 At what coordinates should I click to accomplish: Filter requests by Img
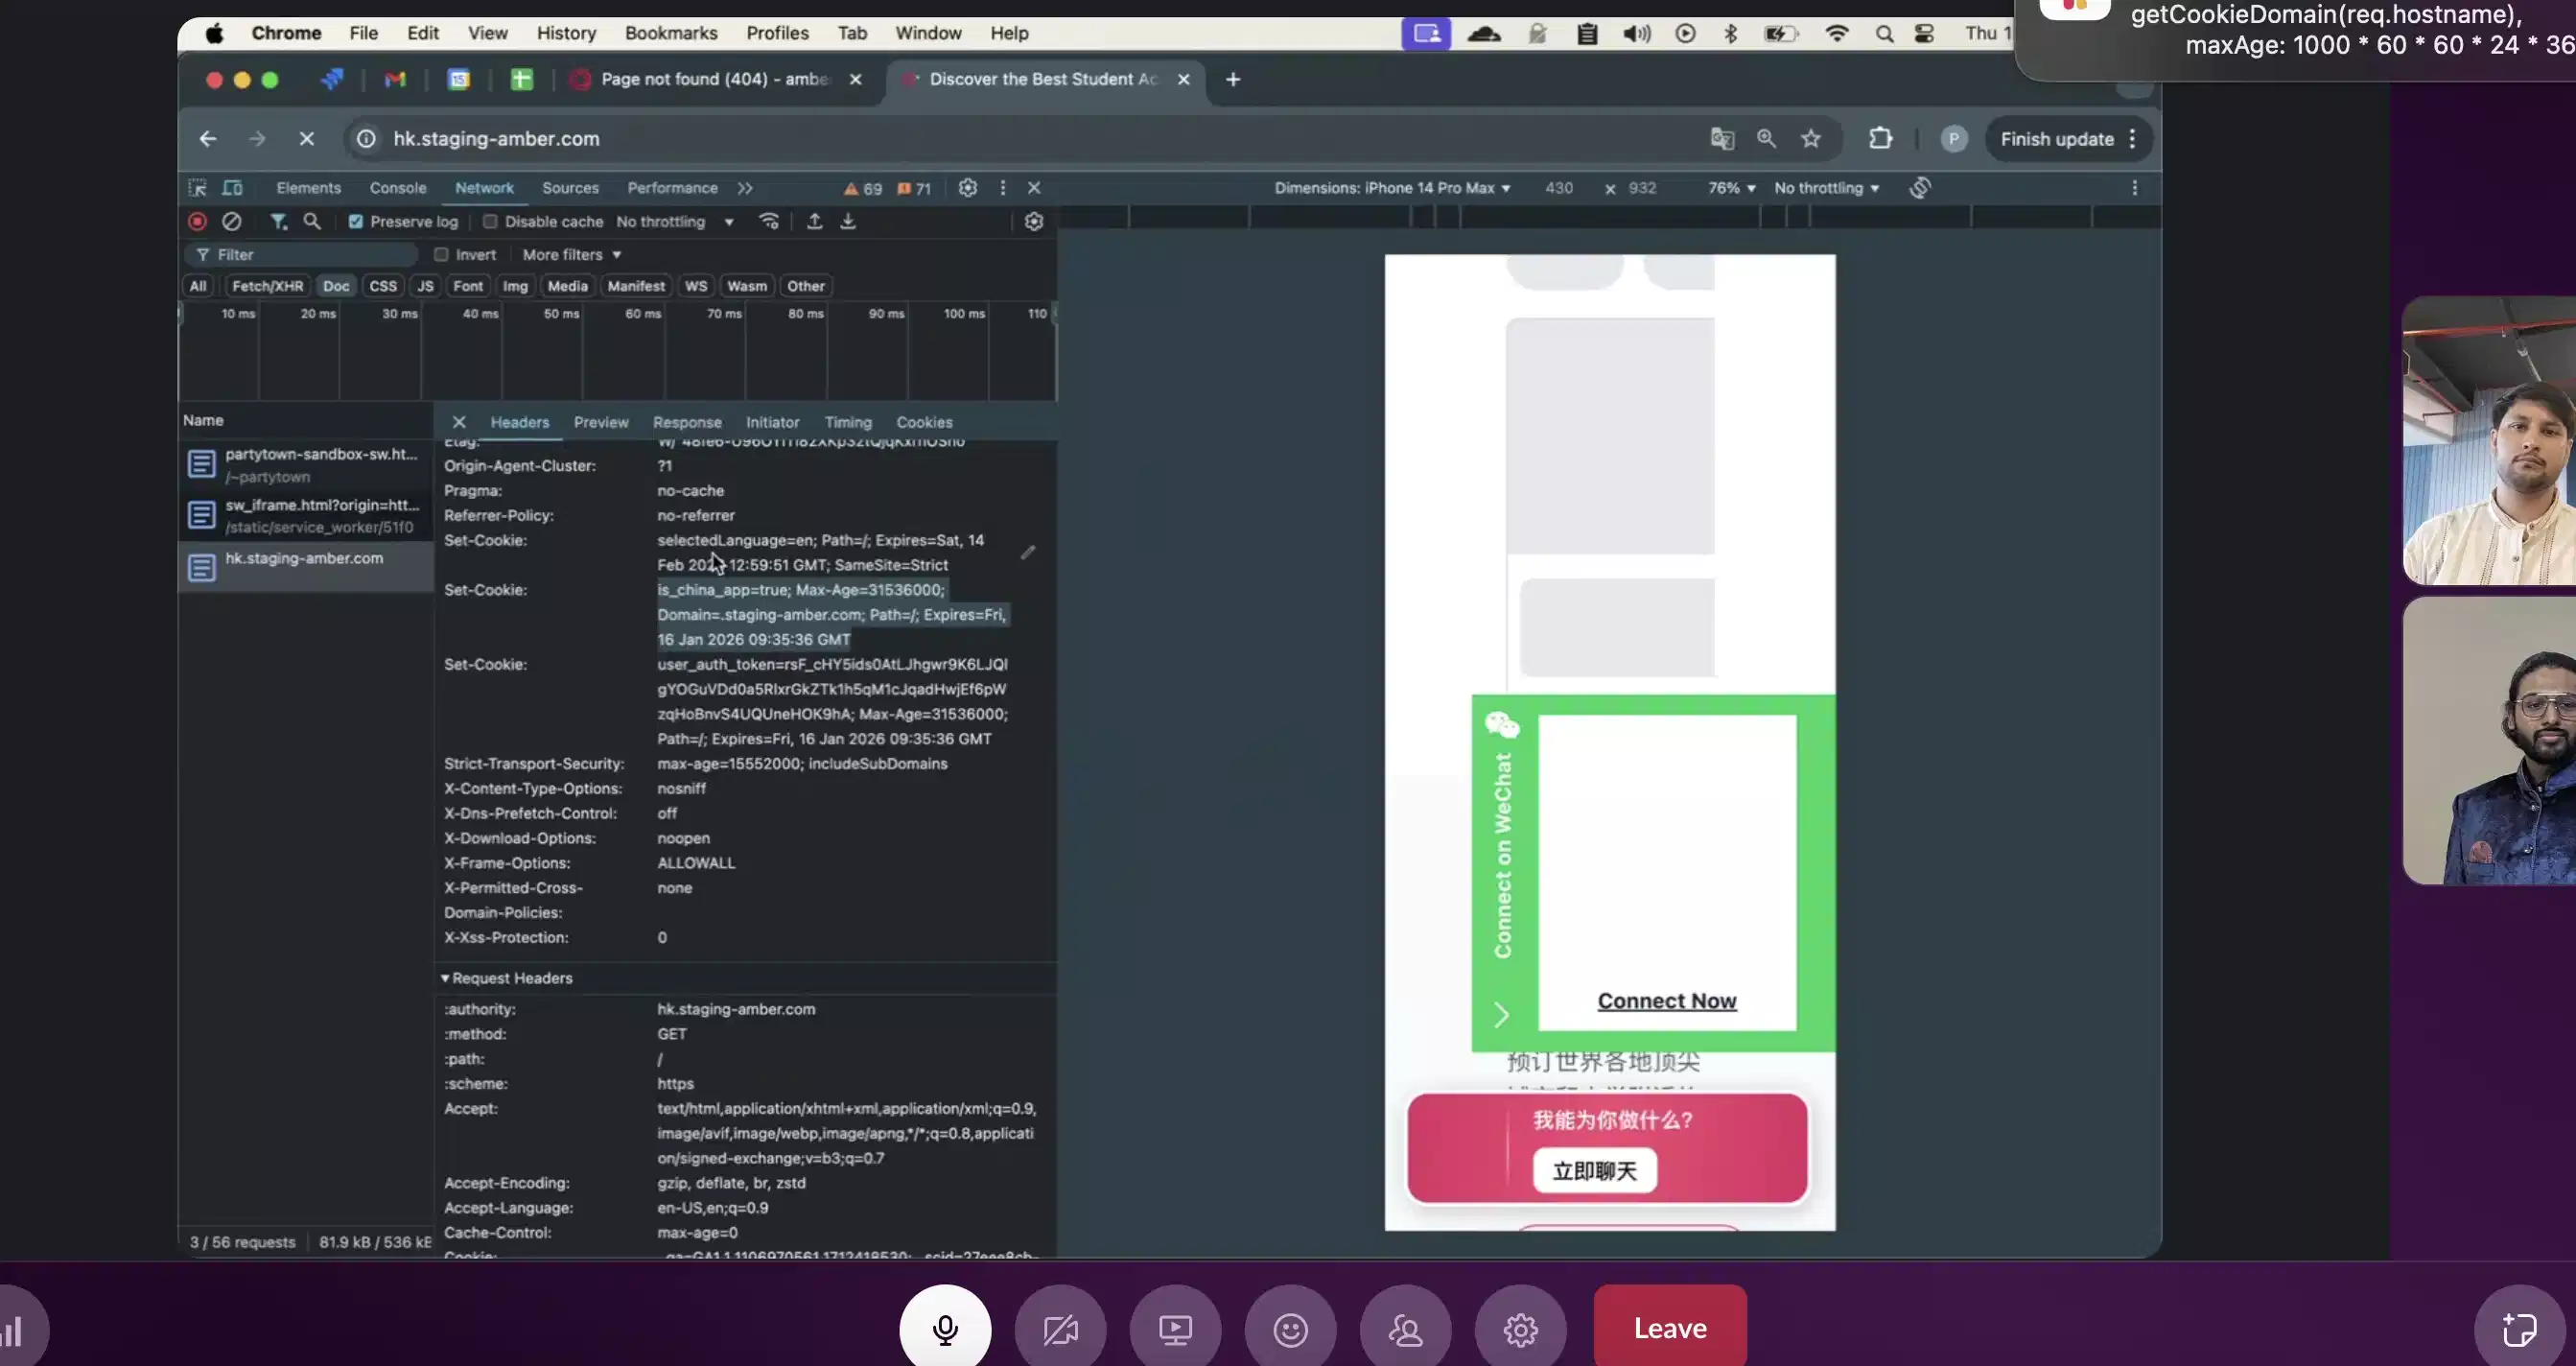(x=515, y=286)
